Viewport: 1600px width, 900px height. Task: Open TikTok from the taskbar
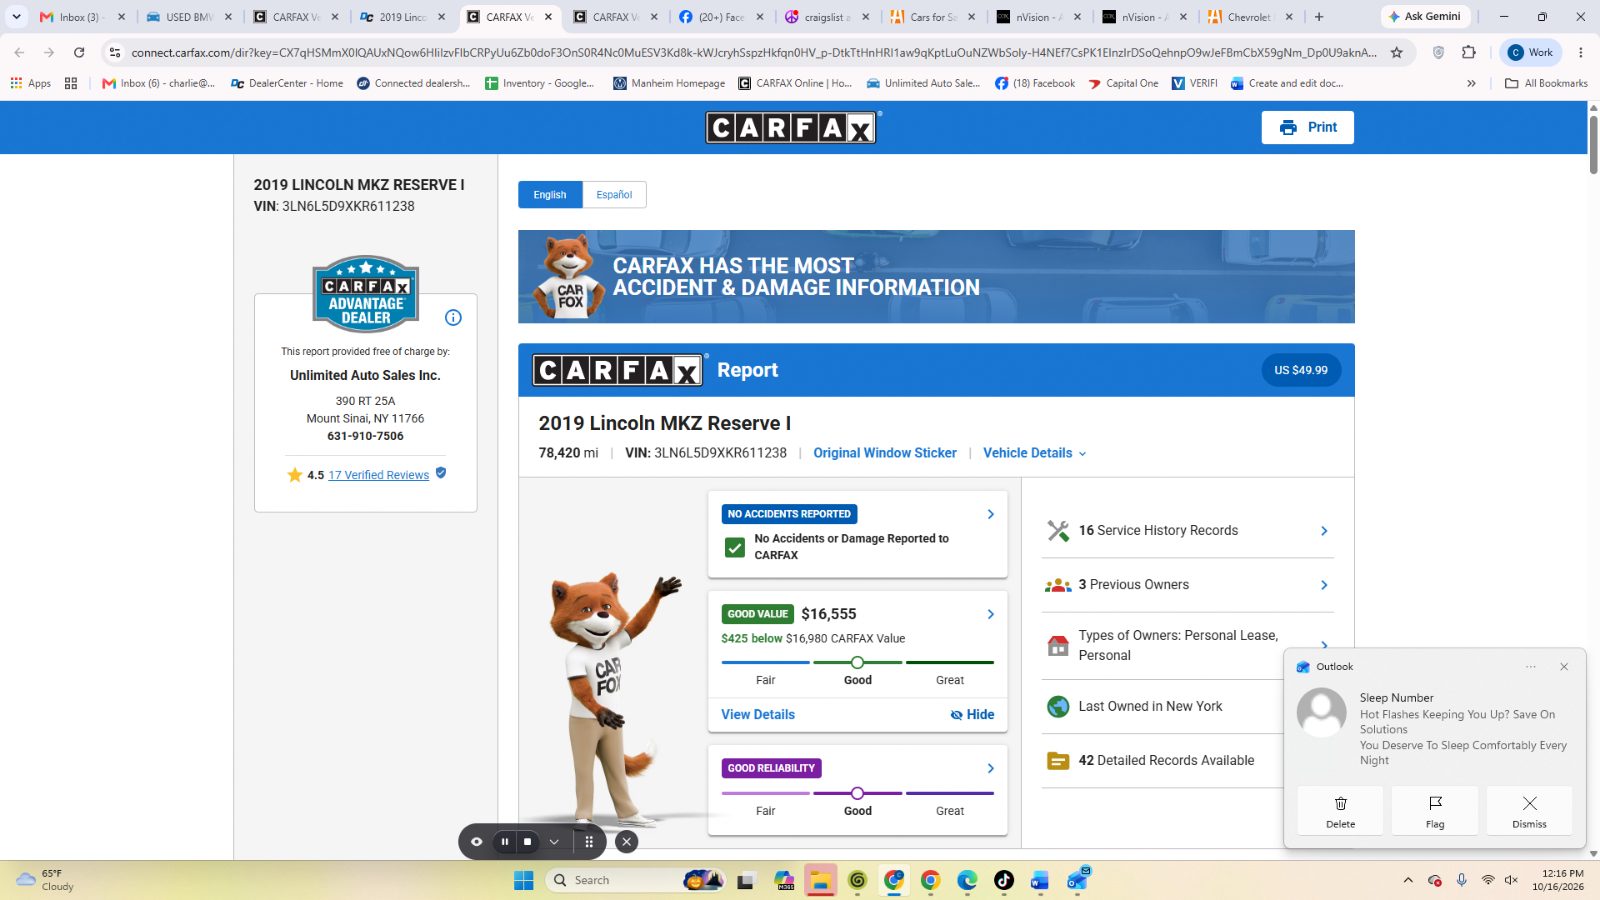(1004, 880)
